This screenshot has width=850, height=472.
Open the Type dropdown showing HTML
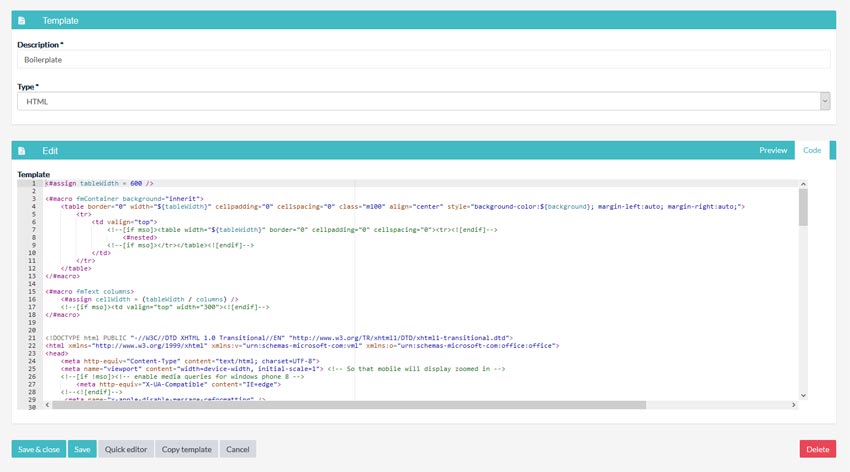coord(423,101)
